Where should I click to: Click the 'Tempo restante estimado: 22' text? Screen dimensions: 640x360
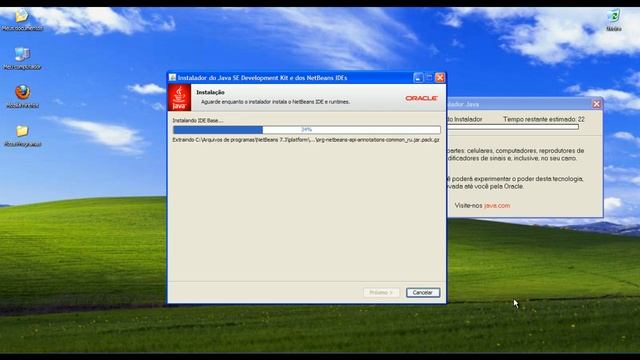click(x=544, y=119)
